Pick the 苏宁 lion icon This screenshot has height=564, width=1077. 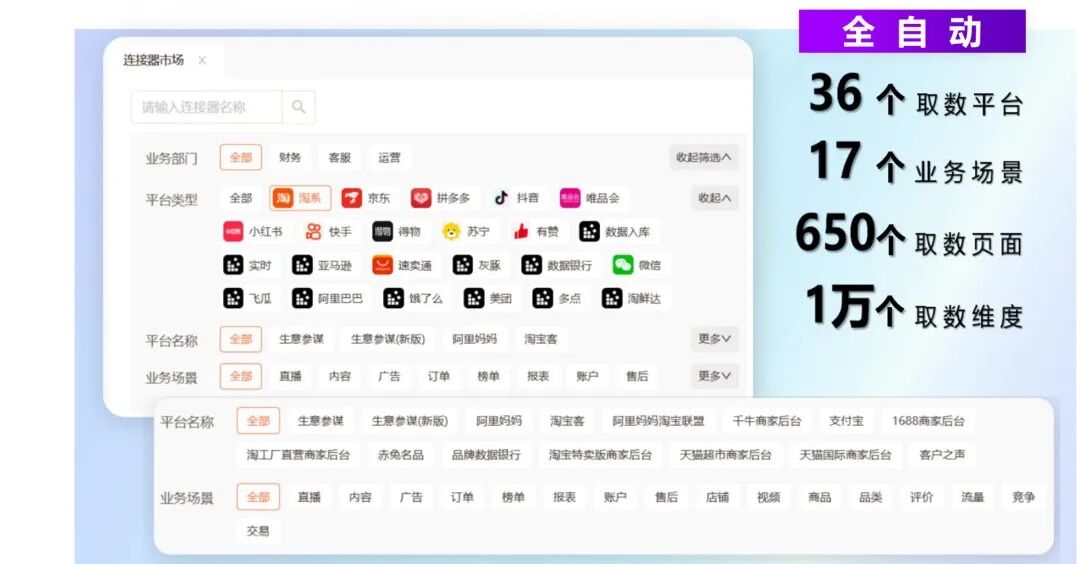451,232
